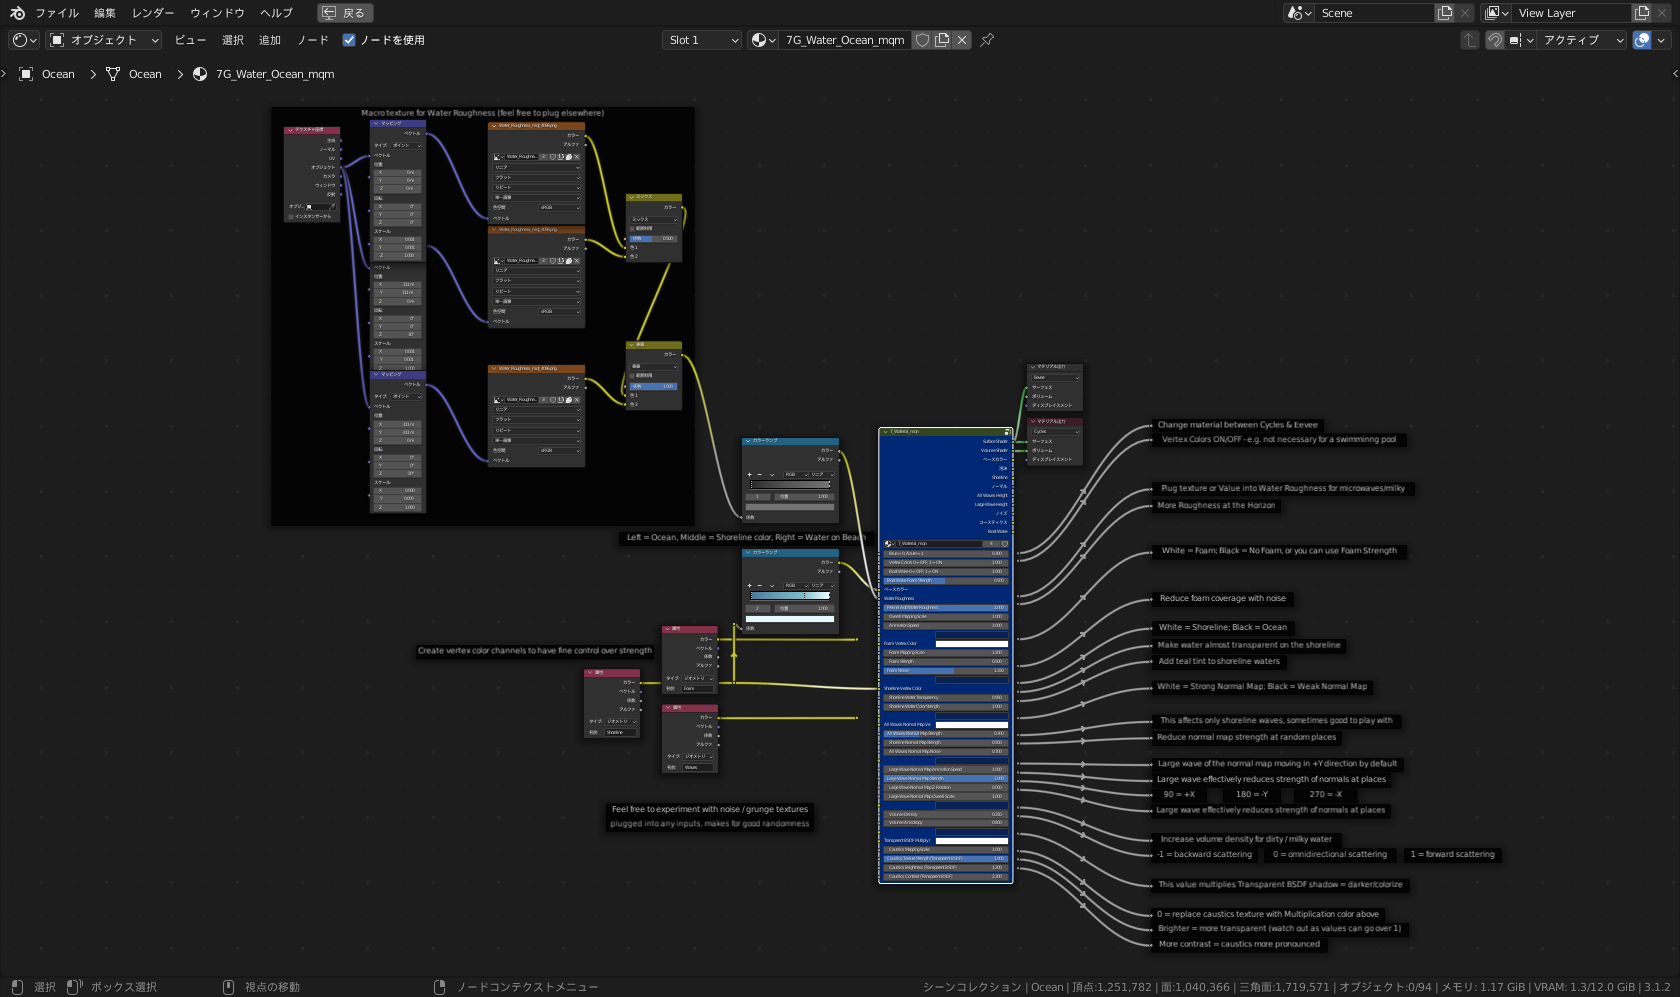Image resolution: width=1680 pixels, height=997 pixels.
Task: Open the overlay options dropdown arrow
Action: [1662, 40]
